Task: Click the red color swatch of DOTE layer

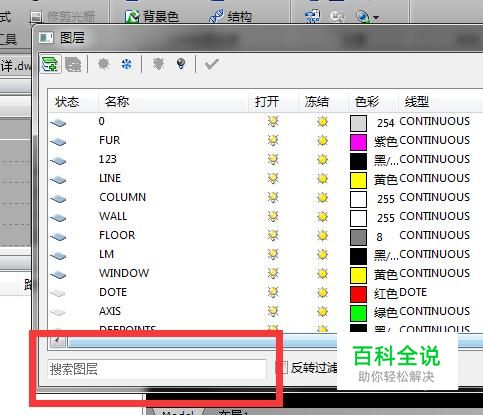Action: [x=358, y=294]
